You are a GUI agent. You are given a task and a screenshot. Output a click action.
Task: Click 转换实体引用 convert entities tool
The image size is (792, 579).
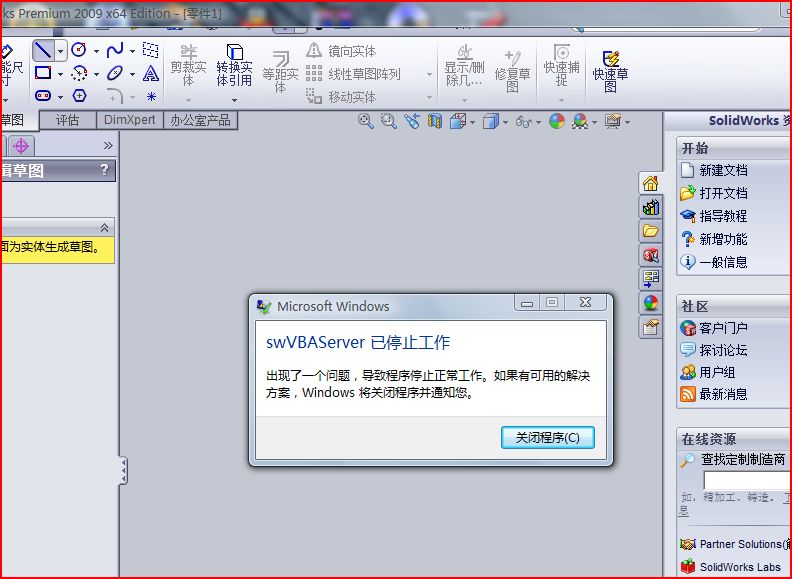234,67
